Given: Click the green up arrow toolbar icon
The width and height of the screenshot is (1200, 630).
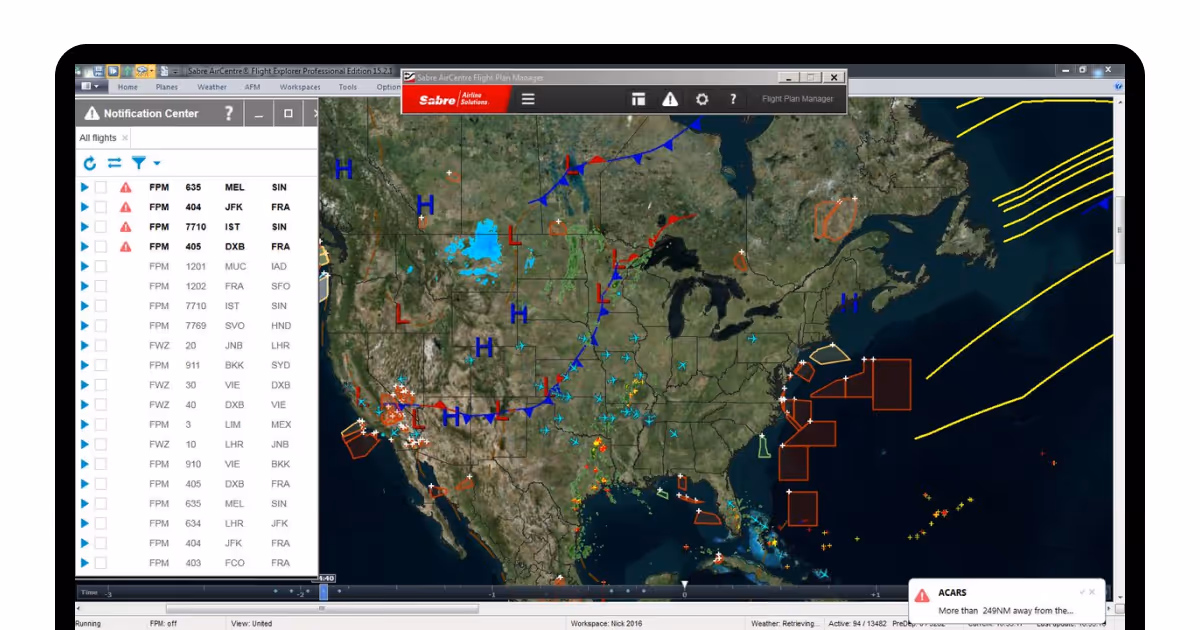Looking at the screenshot, I should 127,71.
